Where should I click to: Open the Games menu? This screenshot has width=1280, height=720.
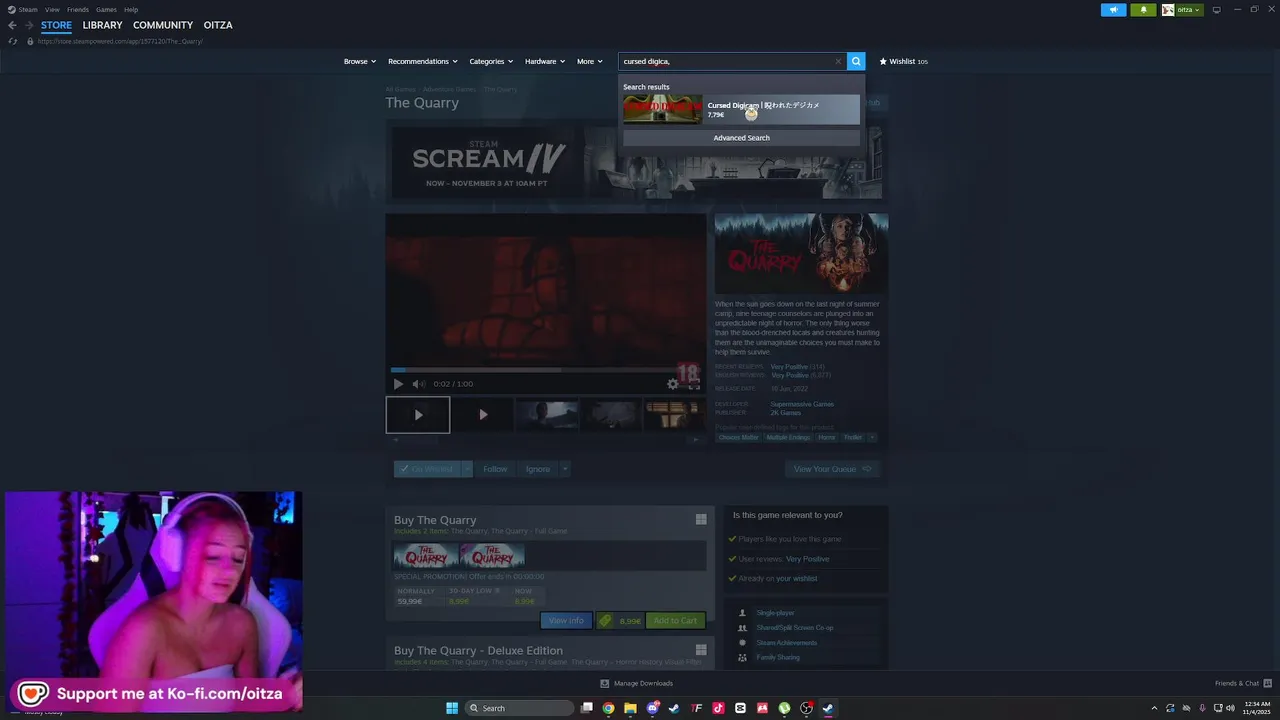(x=106, y=9)
